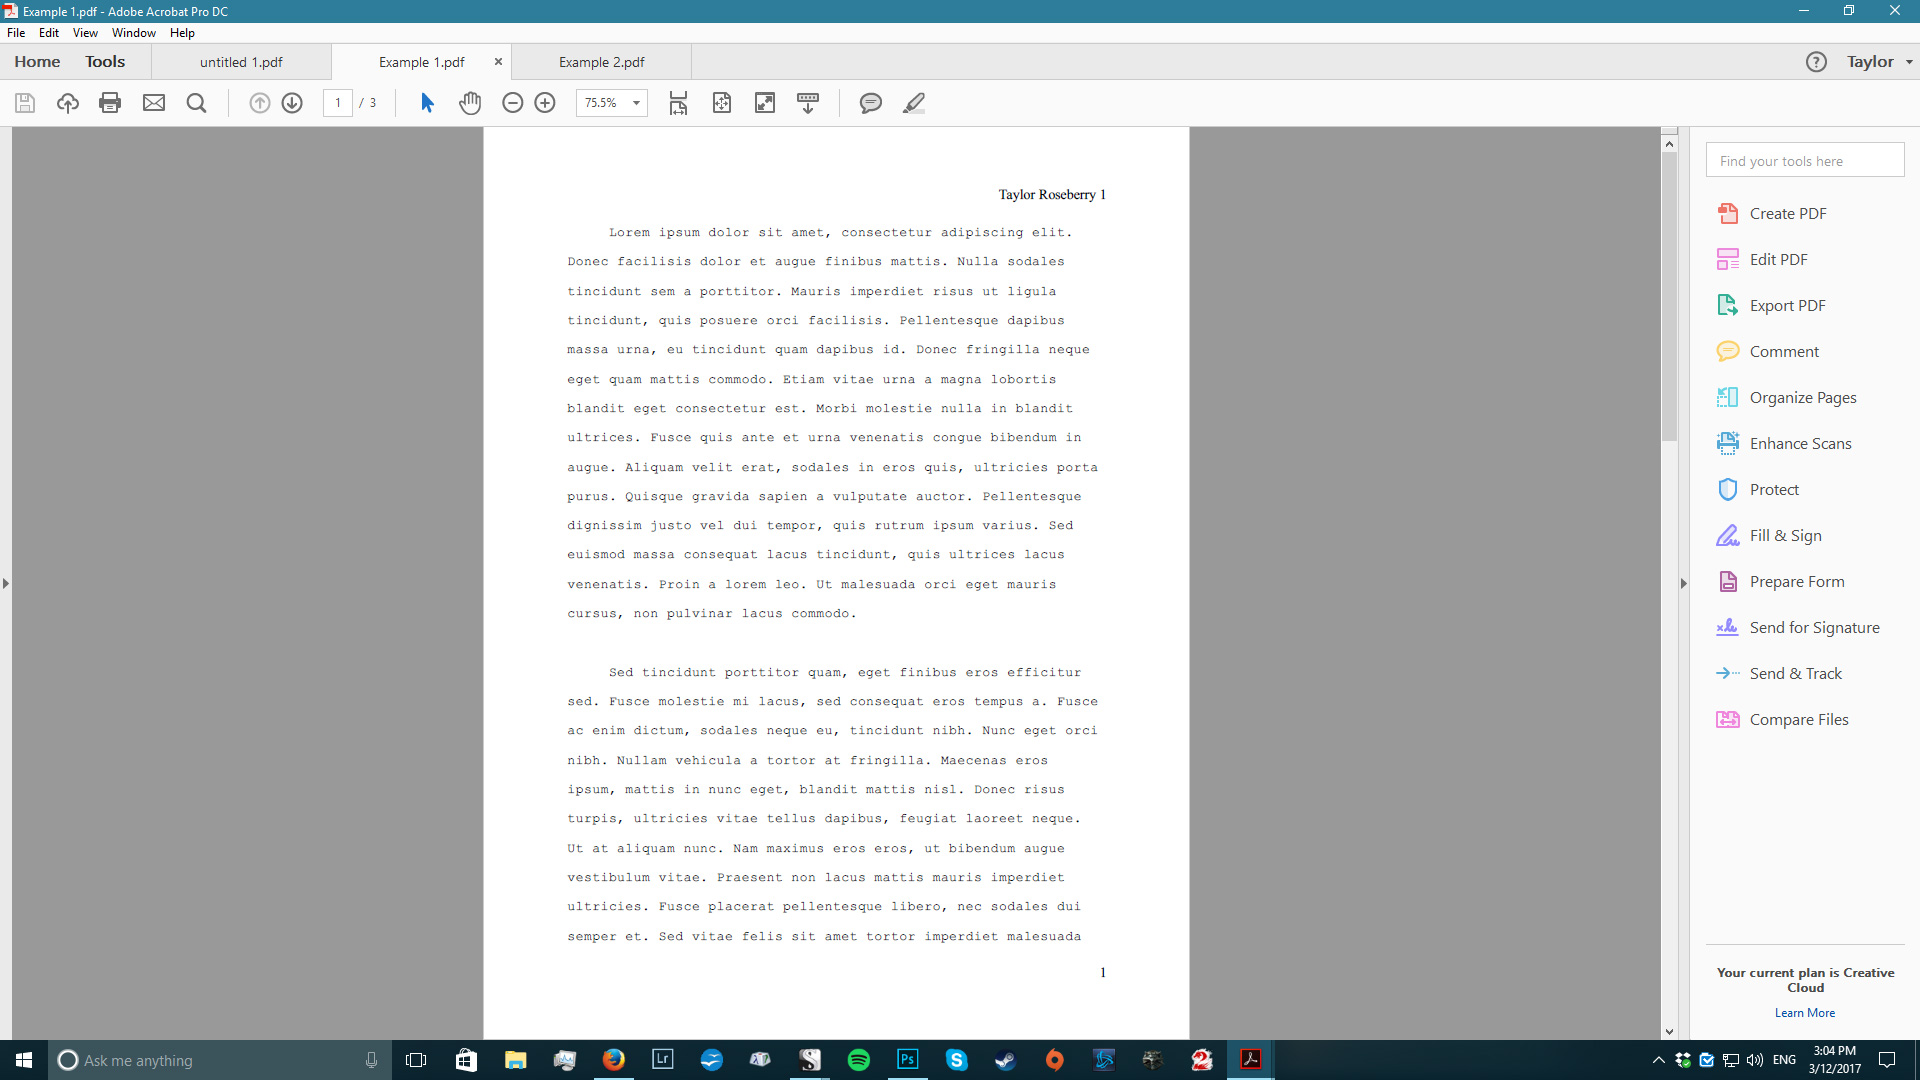The image size is (1920, 1080).
Task: Click the page number input field
Action: pyautogui.click(x=338, y=103)
